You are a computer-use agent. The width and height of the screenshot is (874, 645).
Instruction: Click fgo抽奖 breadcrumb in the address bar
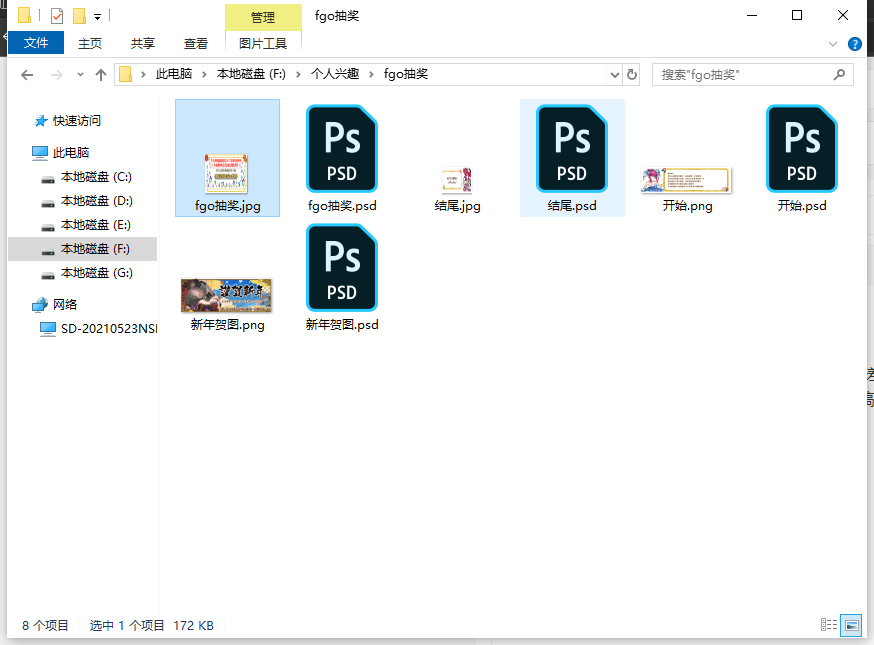(406, 74)
